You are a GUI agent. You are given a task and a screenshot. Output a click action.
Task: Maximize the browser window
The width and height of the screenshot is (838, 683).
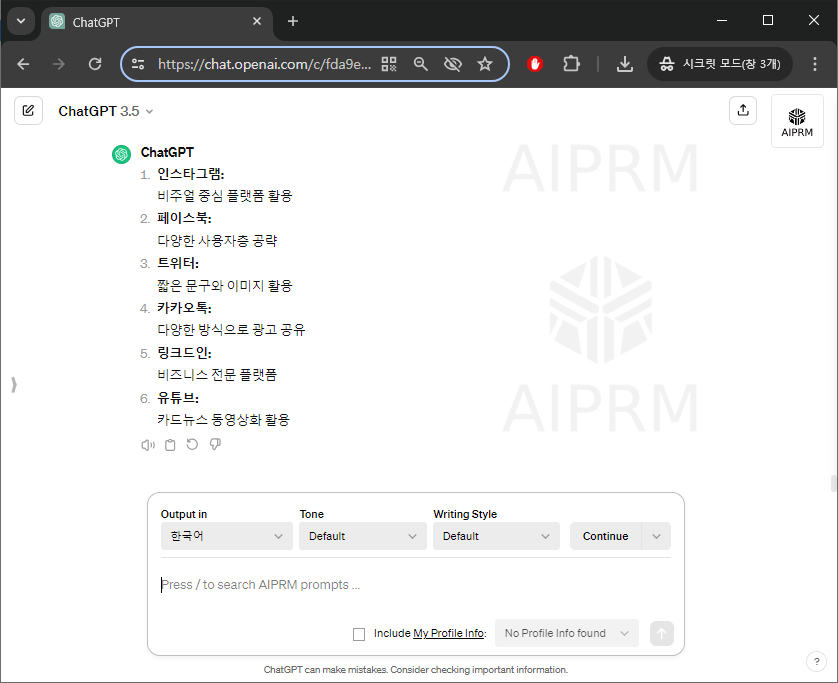[768, 20]
